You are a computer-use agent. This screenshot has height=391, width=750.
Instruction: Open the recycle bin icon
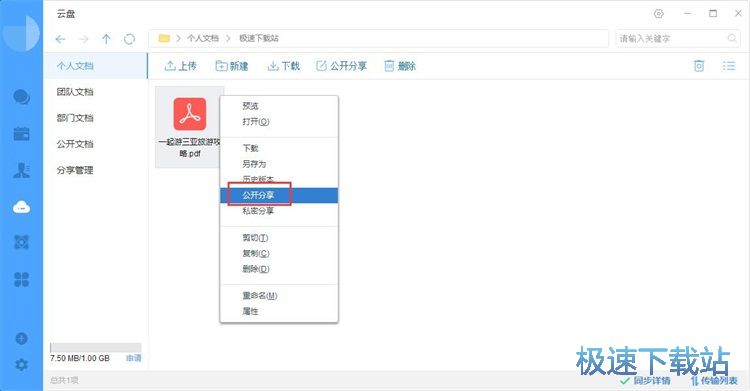click(x=699, y=66)
